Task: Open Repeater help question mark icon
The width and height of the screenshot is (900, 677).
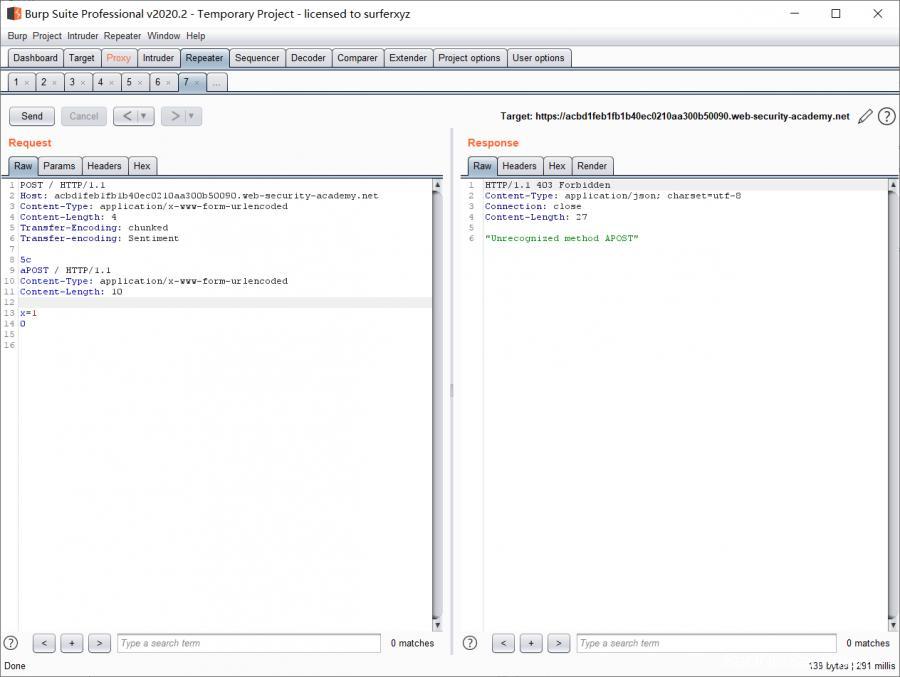Action: 886,117
